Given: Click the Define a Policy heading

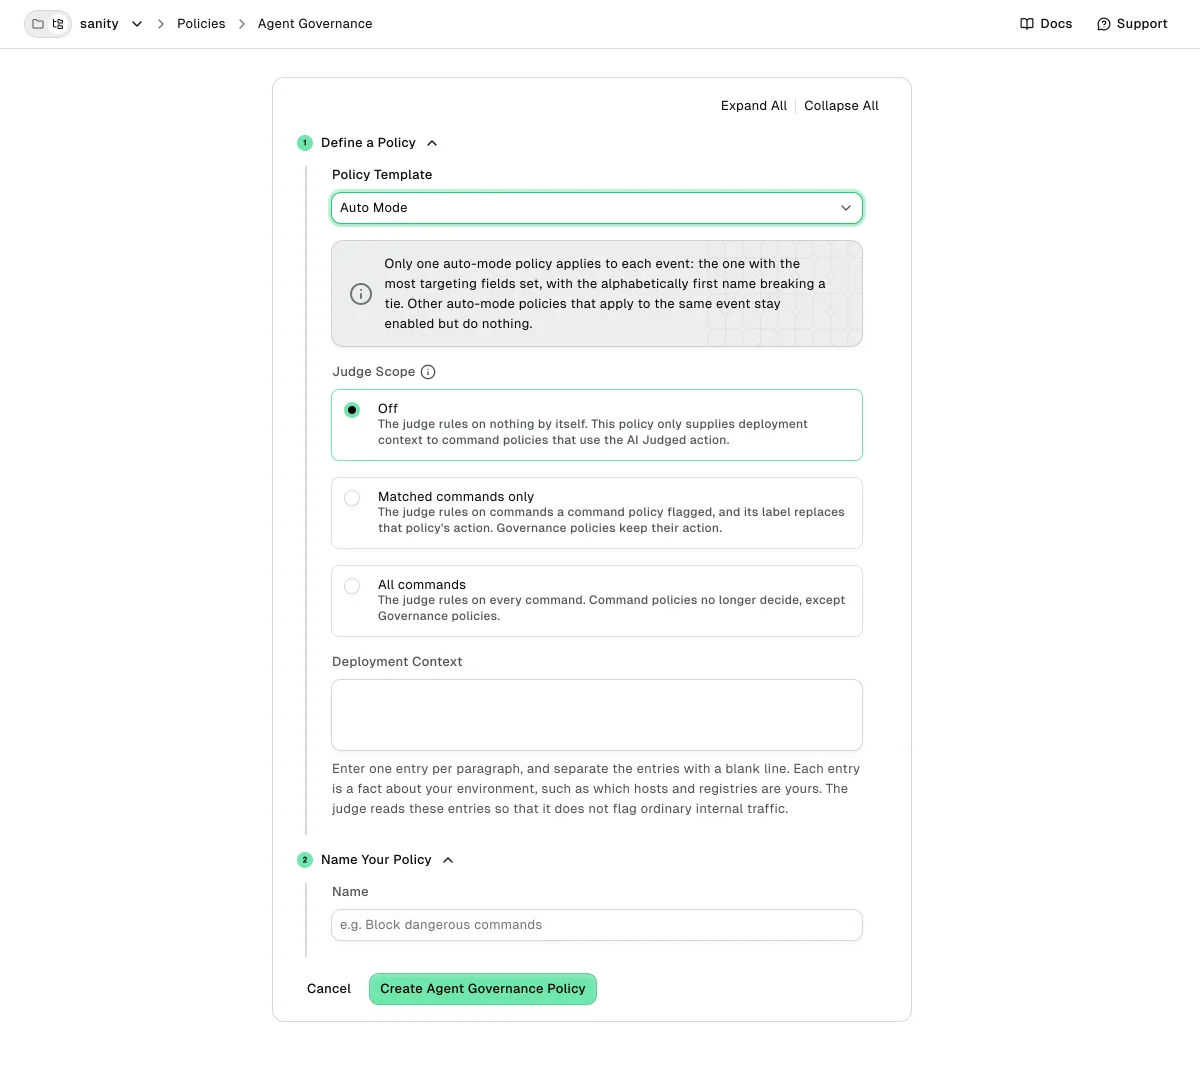Looking at the screenshot, I should [x=368, y=143].
